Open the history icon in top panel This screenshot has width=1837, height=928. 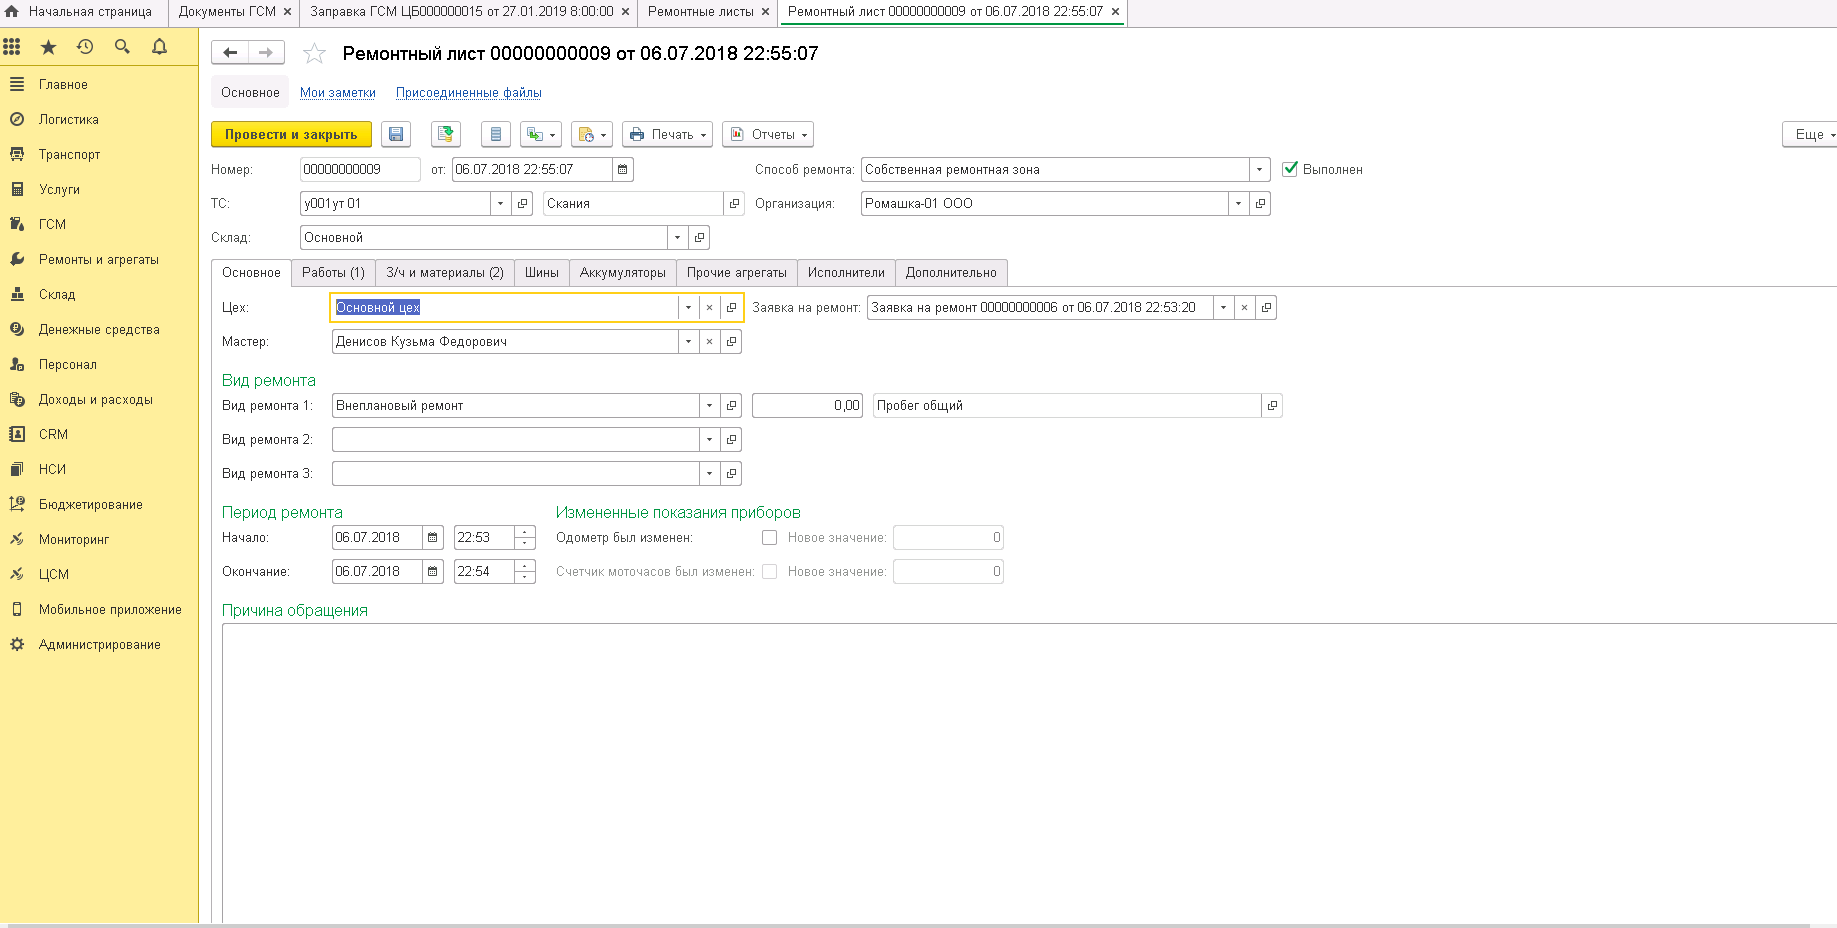pos(85,47)
